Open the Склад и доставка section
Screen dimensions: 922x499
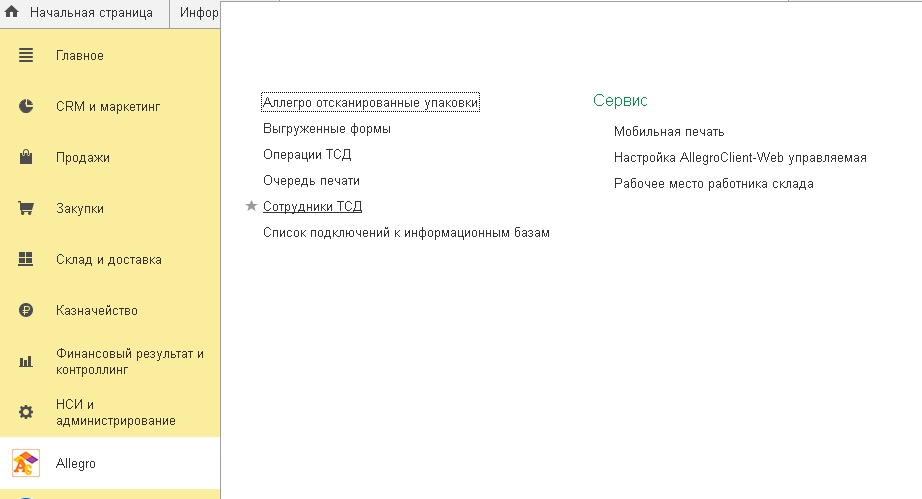[x=108, y=259]
